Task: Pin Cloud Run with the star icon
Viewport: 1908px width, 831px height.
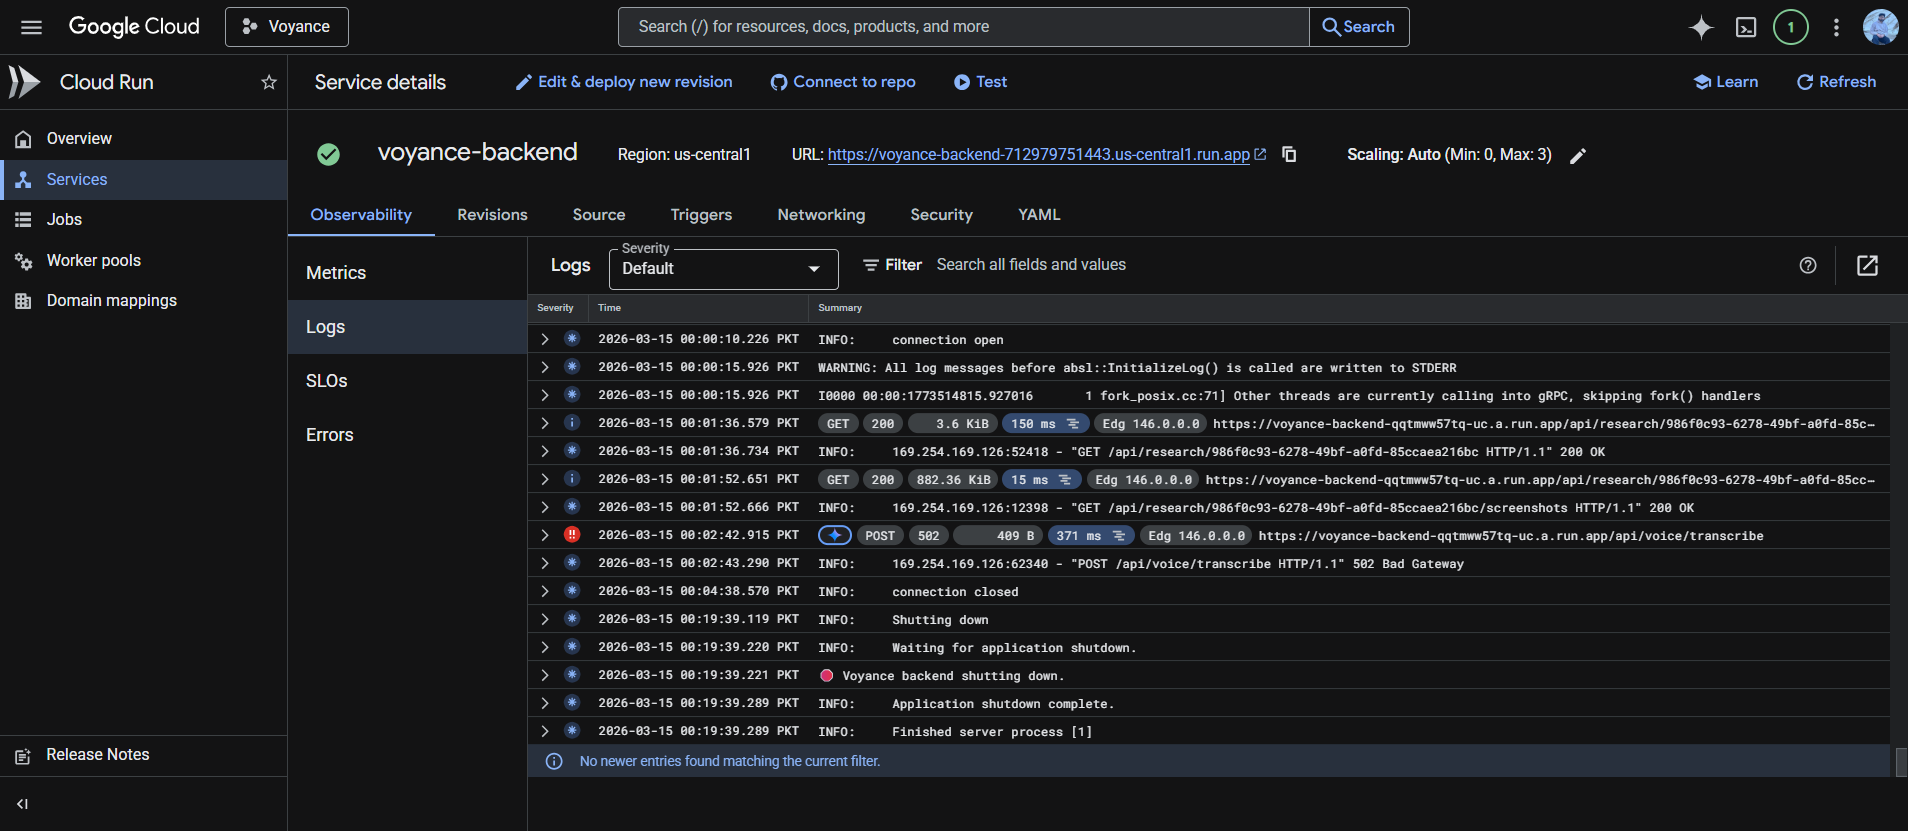Action: pyautogui.click(x=268, y=82)
